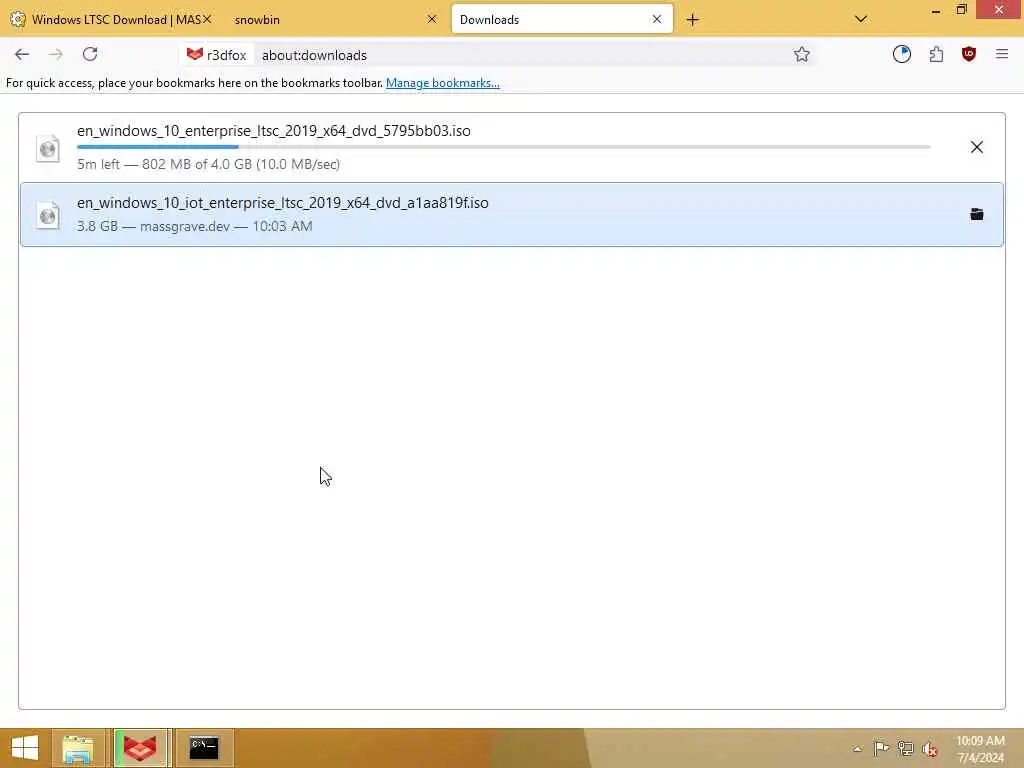Viewport: 1024px width, 768px height.
Task: Restore down the browser window
Action: (961, 10)
